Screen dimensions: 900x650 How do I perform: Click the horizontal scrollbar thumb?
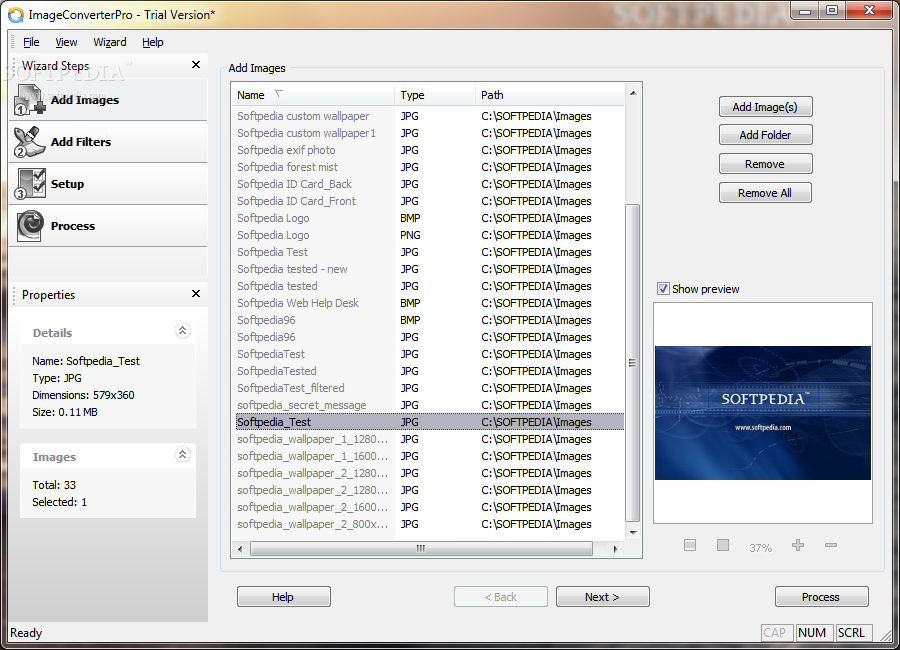(421, 549)
